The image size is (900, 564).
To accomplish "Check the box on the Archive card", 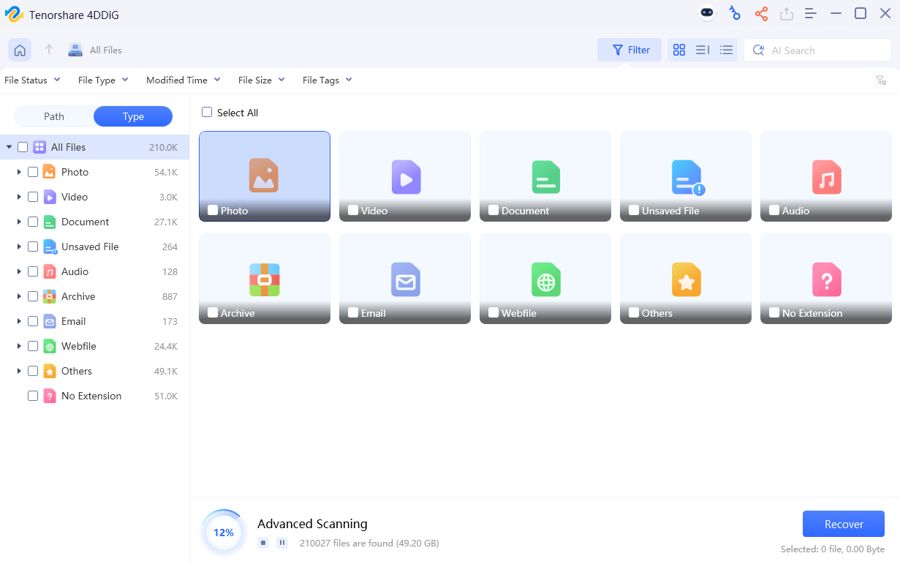I will click(x=212, y=313).
